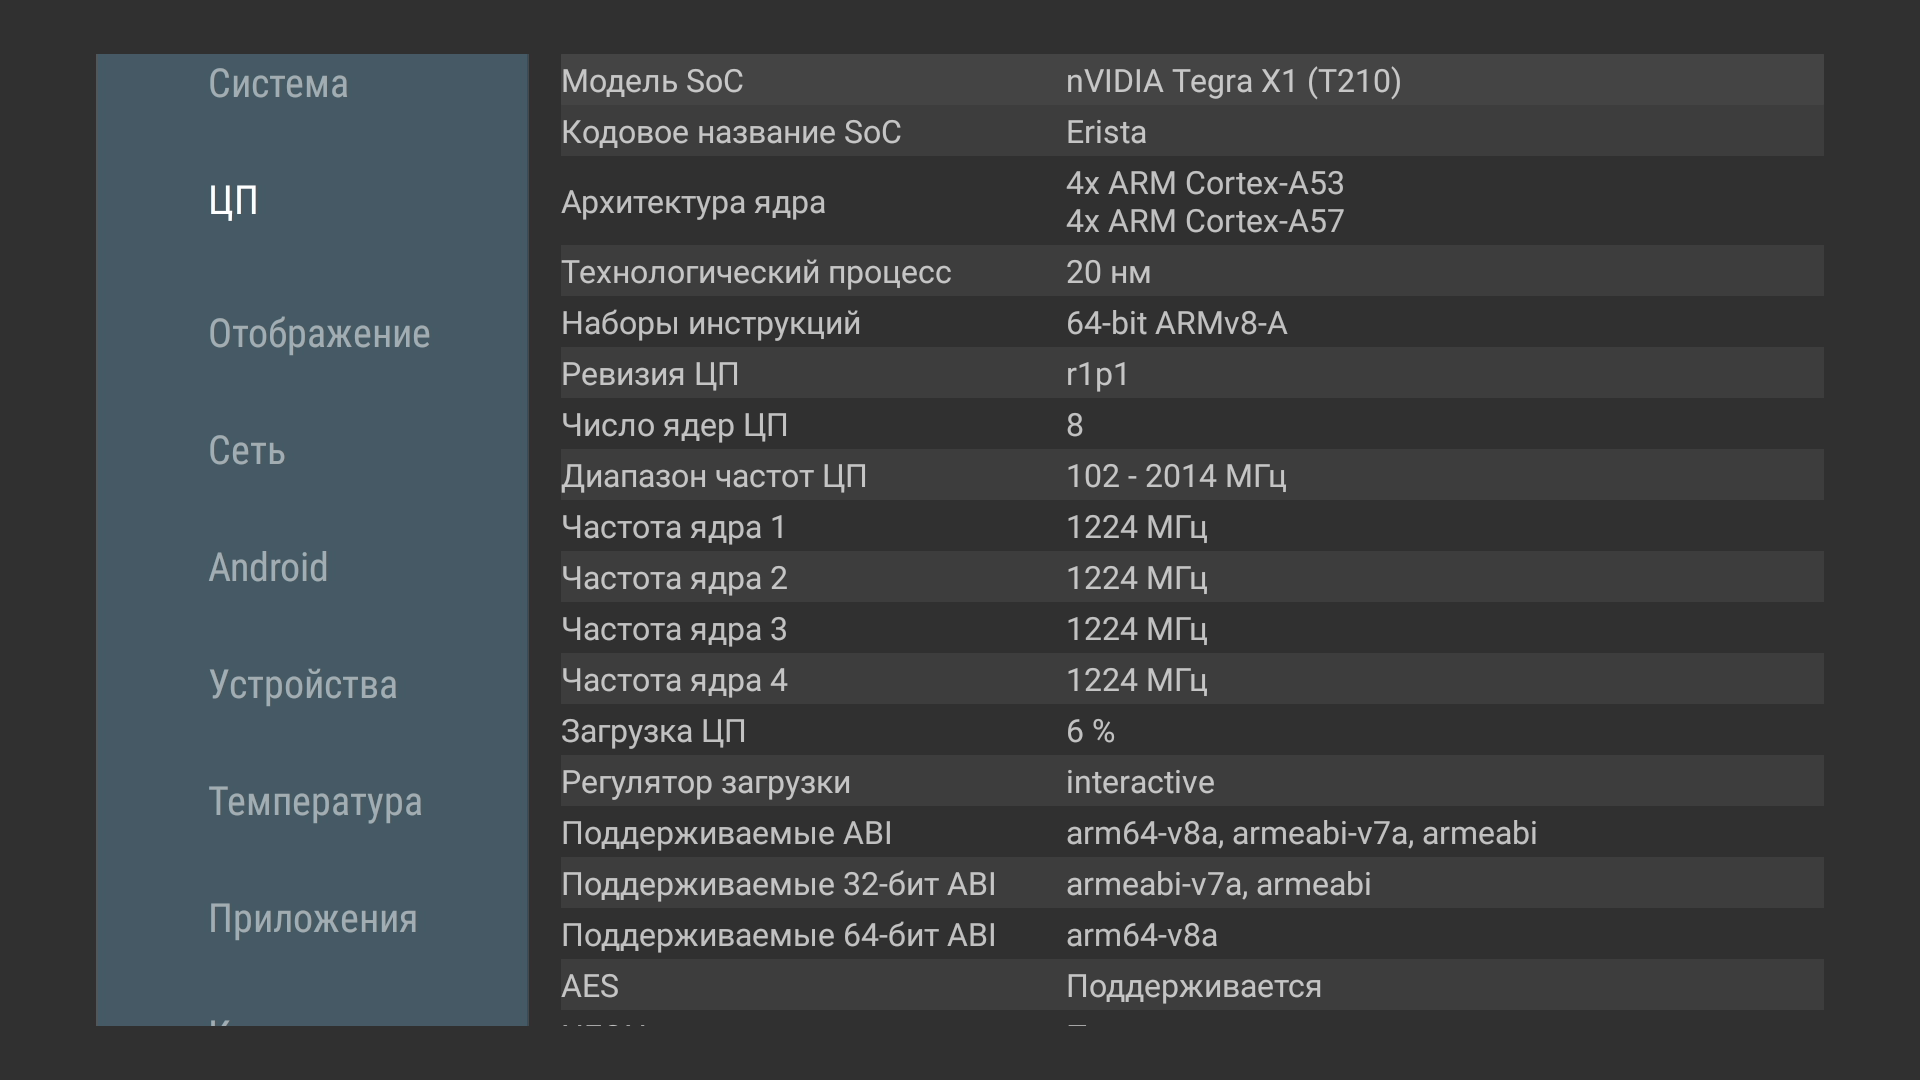Go to Android info section

268,568
